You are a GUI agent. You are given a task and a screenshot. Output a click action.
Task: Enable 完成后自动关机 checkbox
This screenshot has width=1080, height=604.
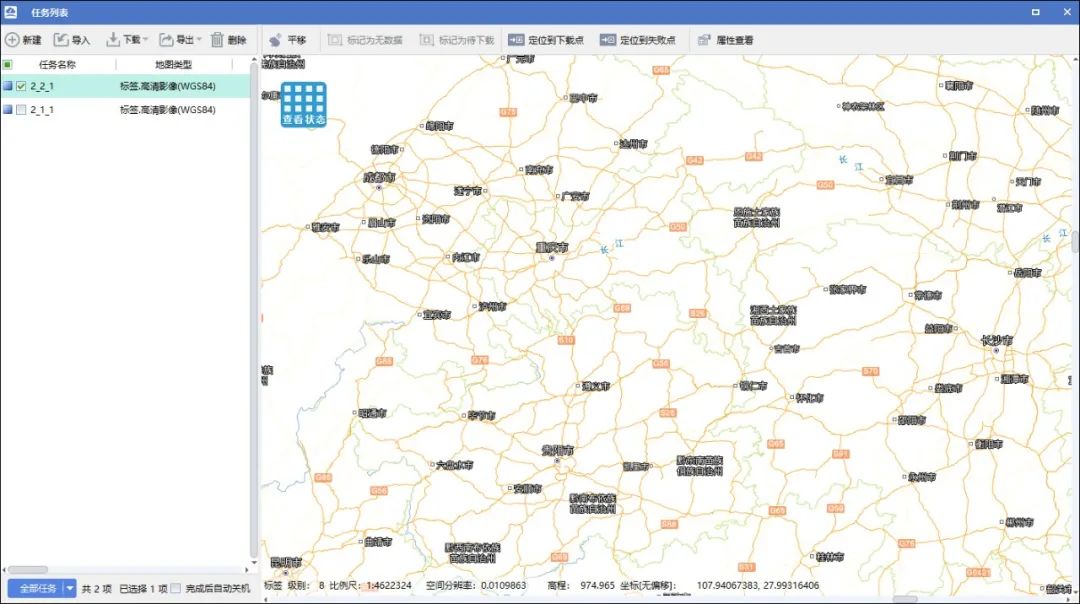point(176,588)
